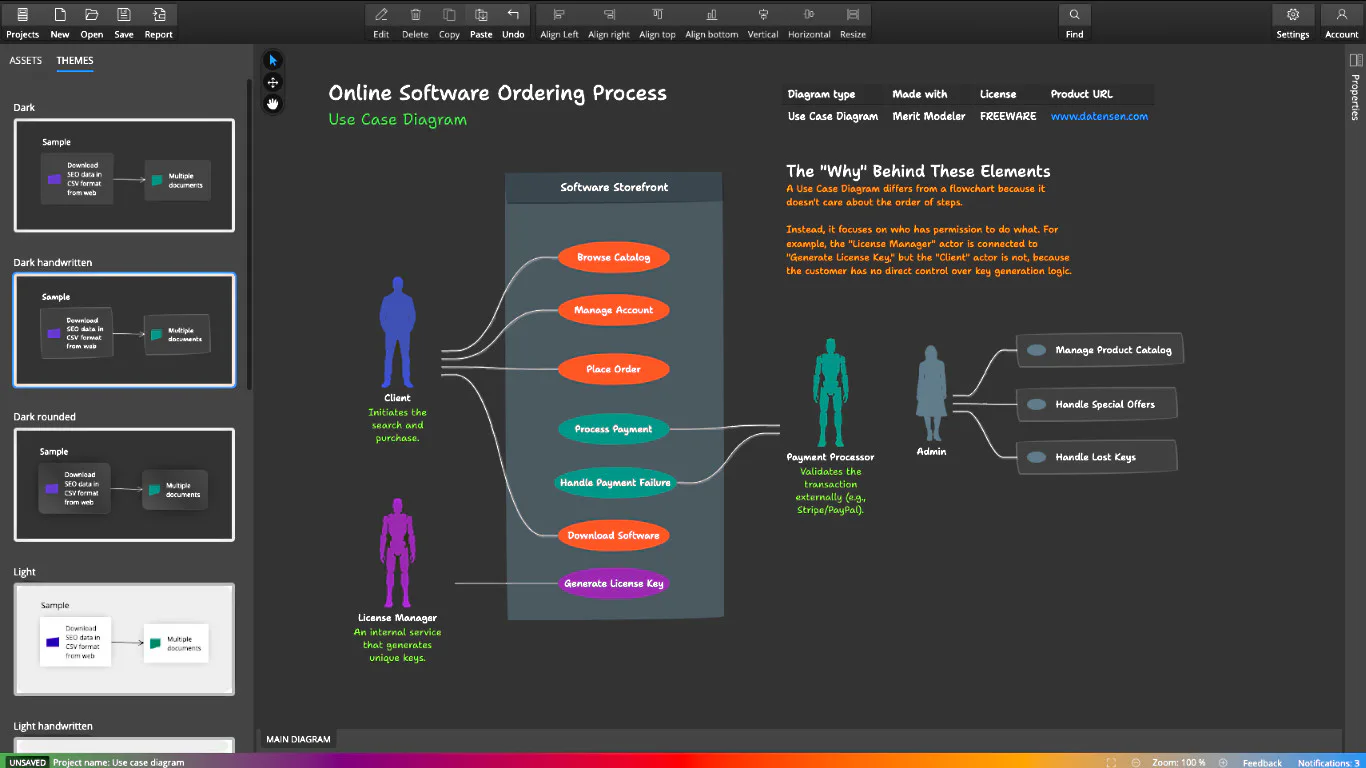
Task: Create a New project
Action: 60,22
